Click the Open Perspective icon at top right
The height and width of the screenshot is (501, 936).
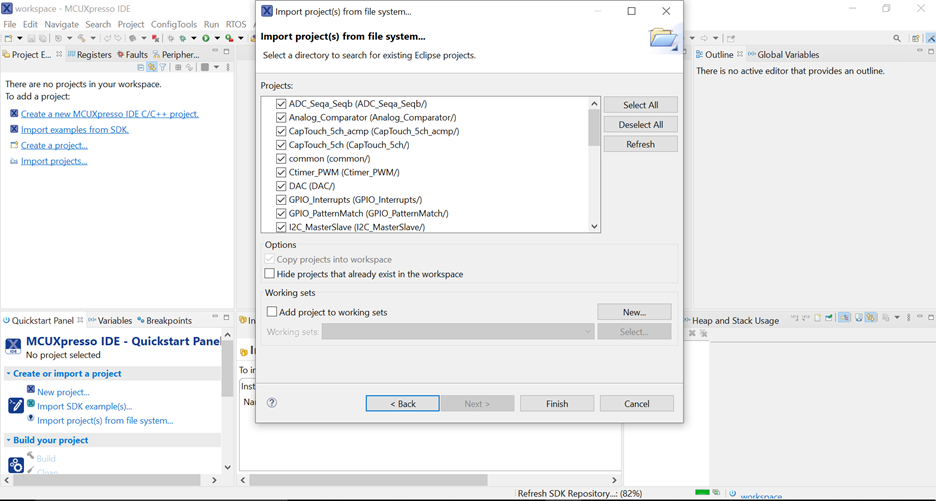tap(915, 38)
